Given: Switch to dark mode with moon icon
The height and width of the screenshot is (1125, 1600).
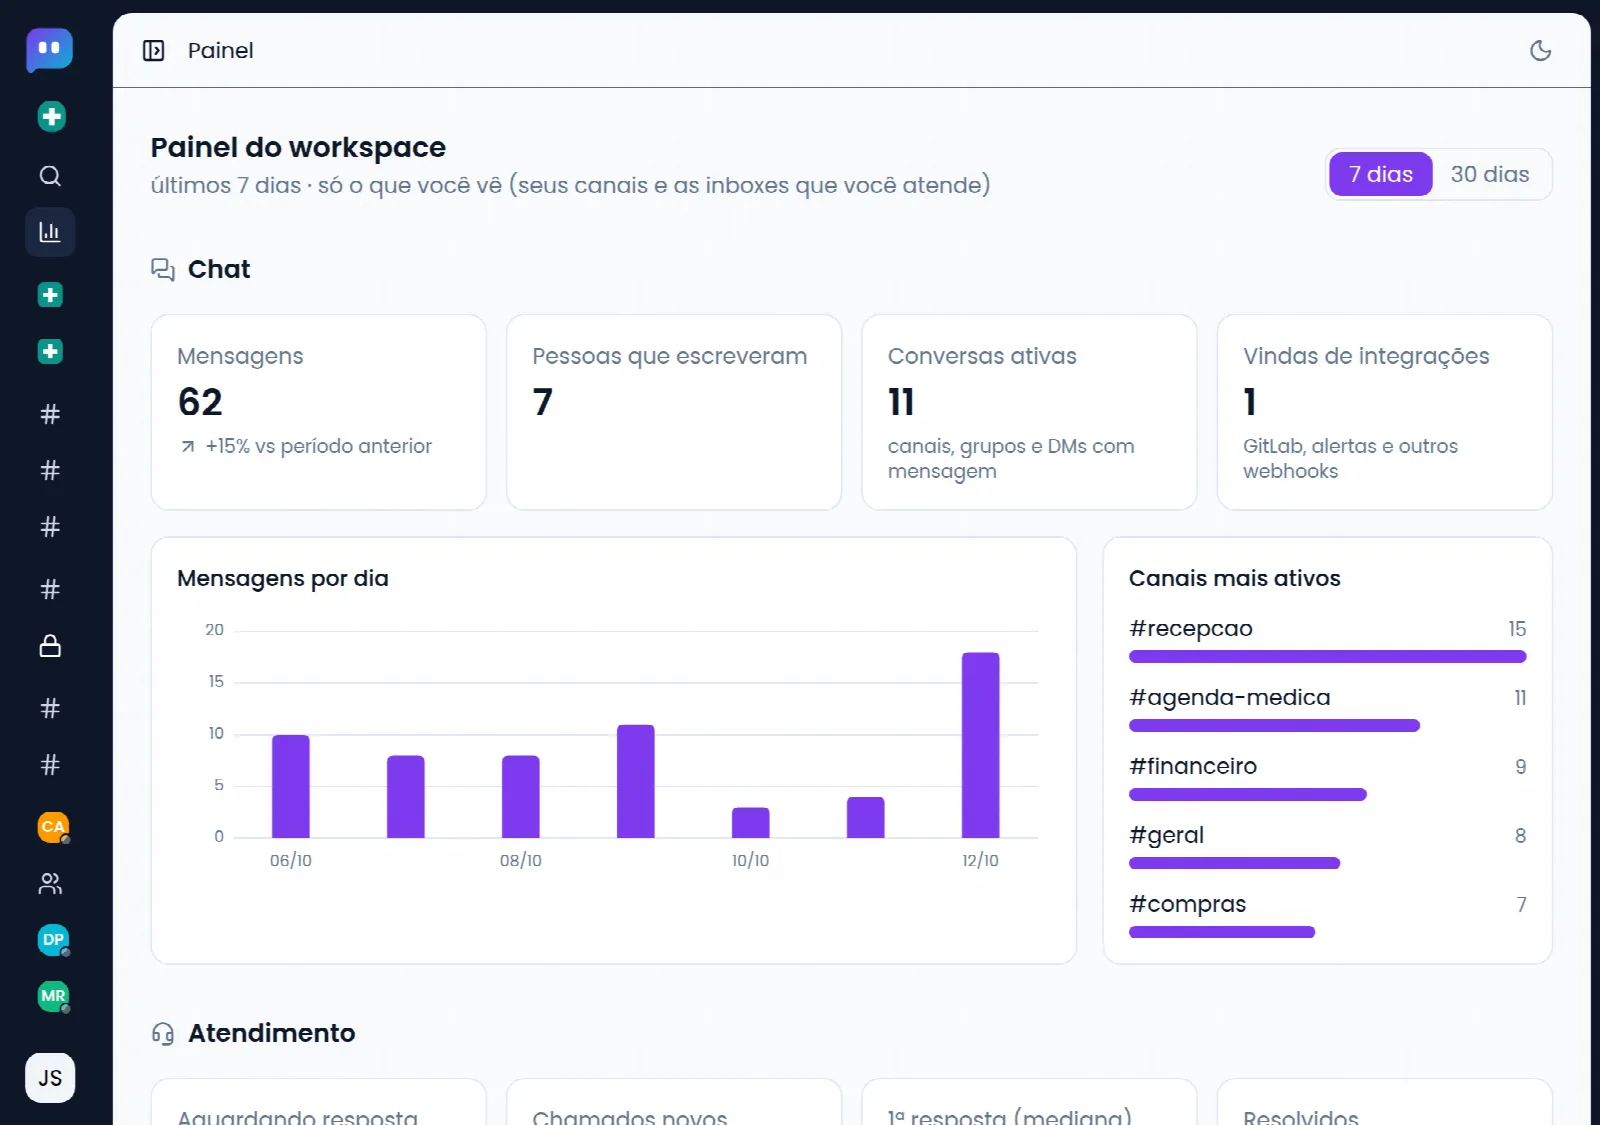Looking at the screenshot, I should pyautogui.click(x=1540, y=51).
